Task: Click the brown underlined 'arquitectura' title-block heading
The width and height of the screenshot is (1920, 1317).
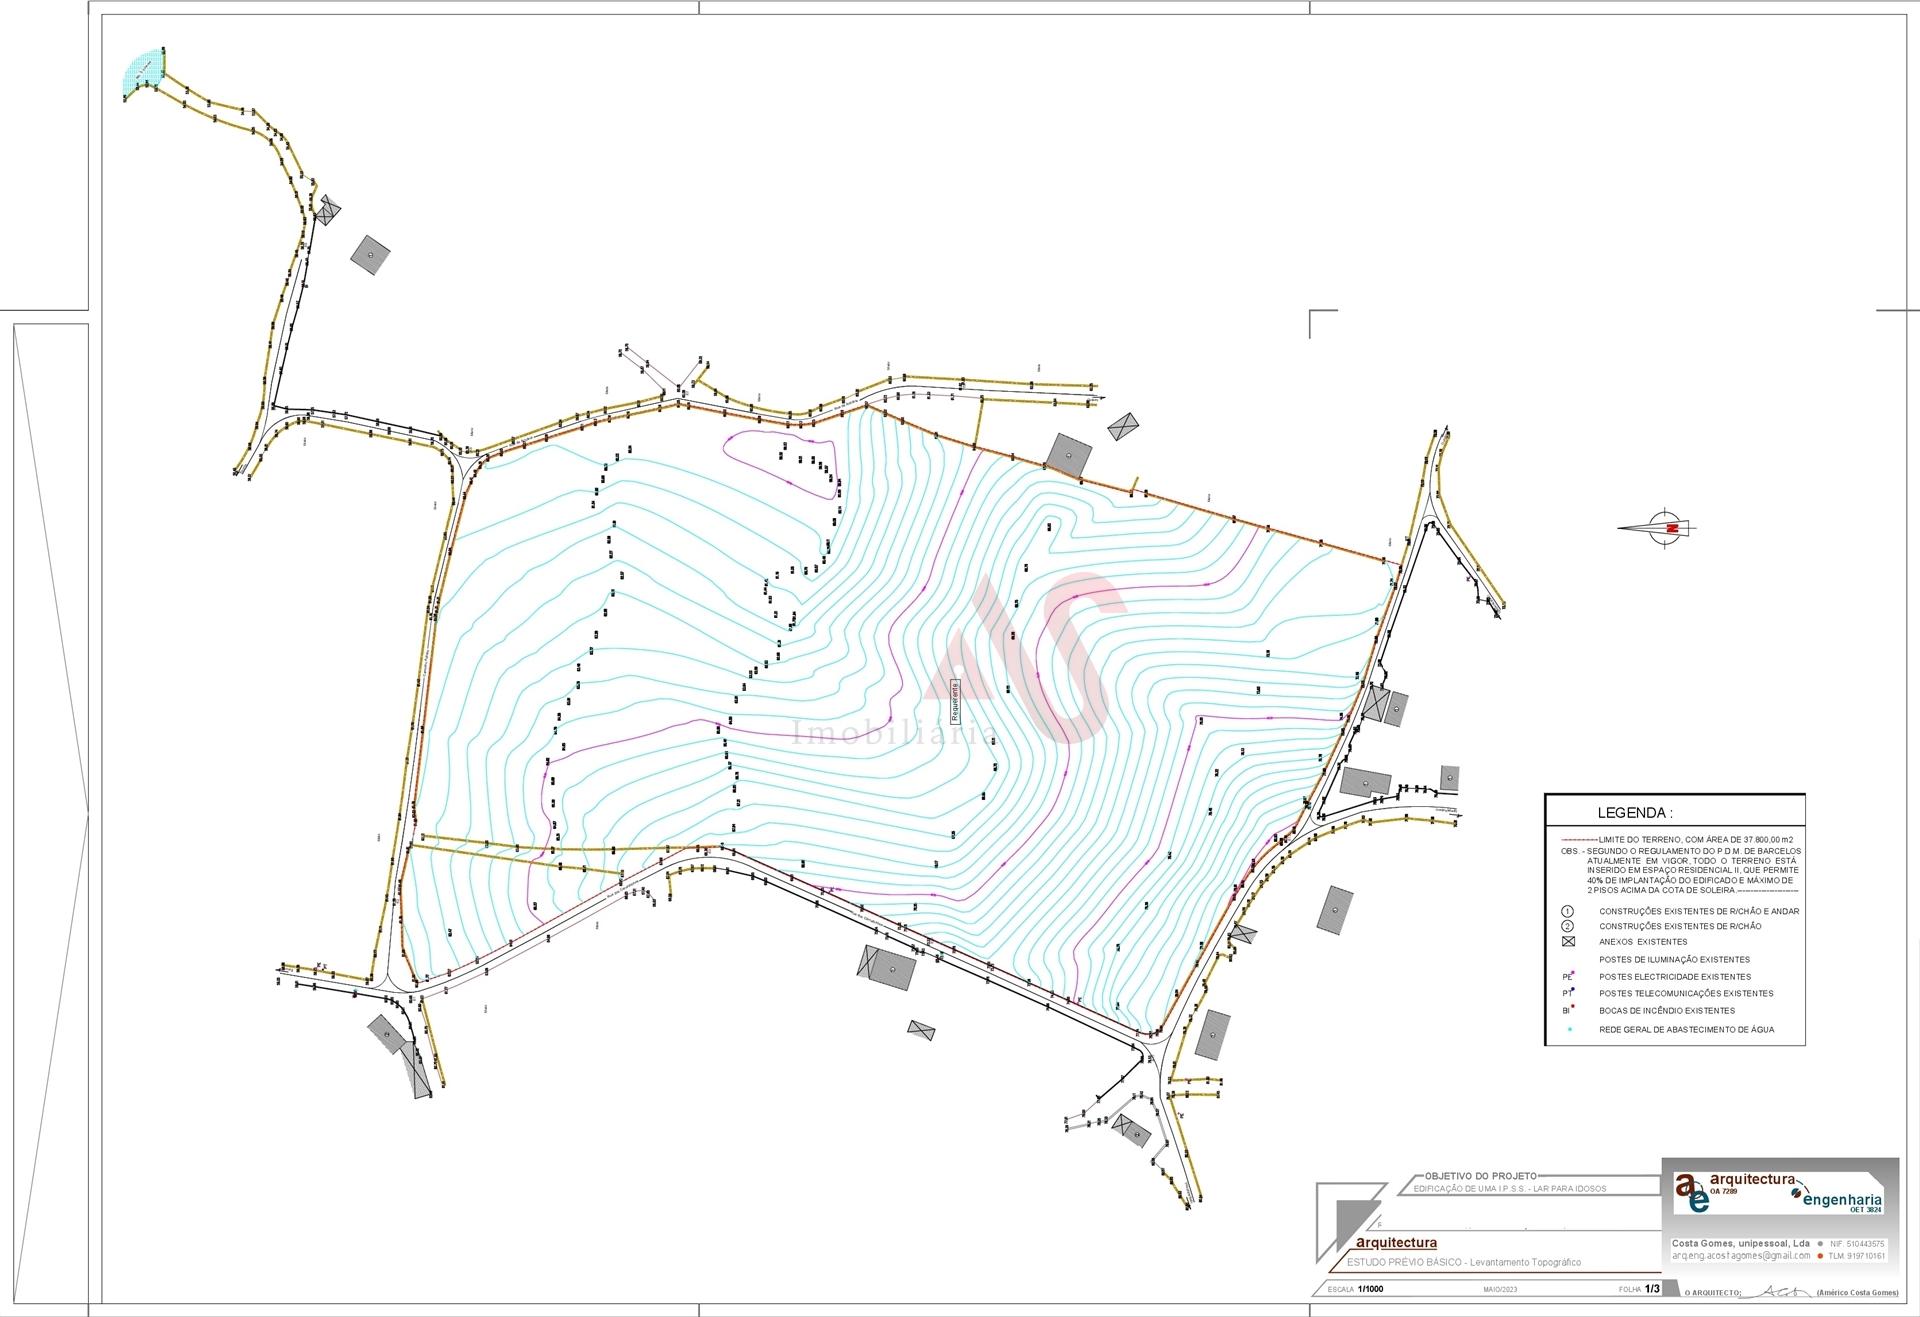Action: point(1396,1243)
